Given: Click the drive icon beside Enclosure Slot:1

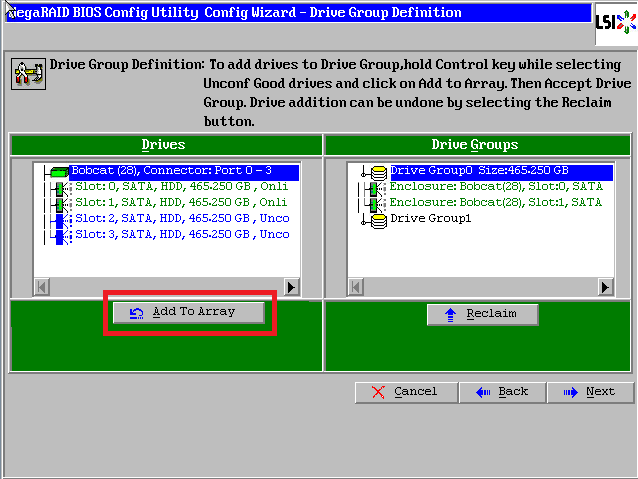Looking at the screenshot, I should [376, 205].
